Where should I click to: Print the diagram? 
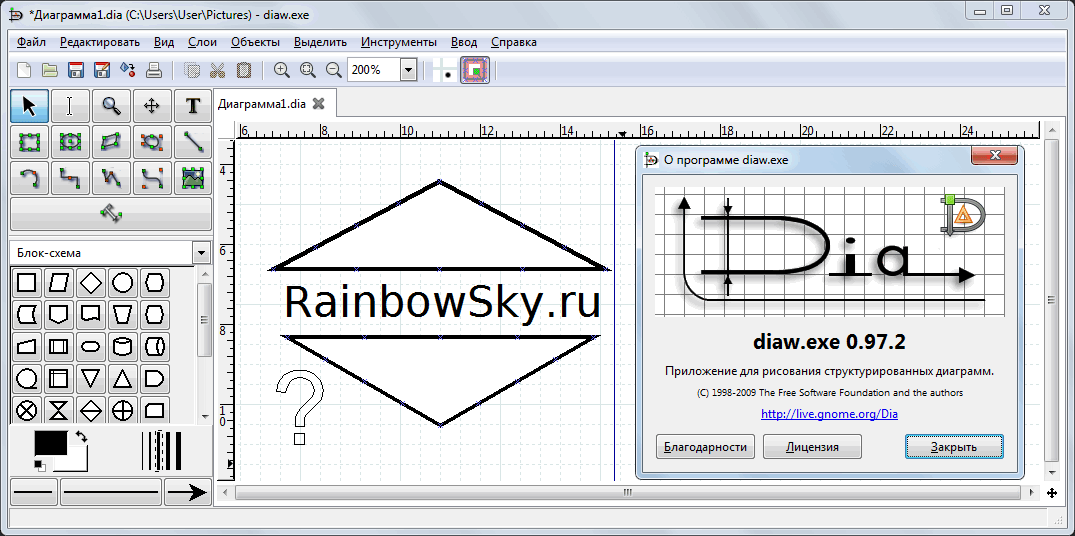click(x=154, y=70)
